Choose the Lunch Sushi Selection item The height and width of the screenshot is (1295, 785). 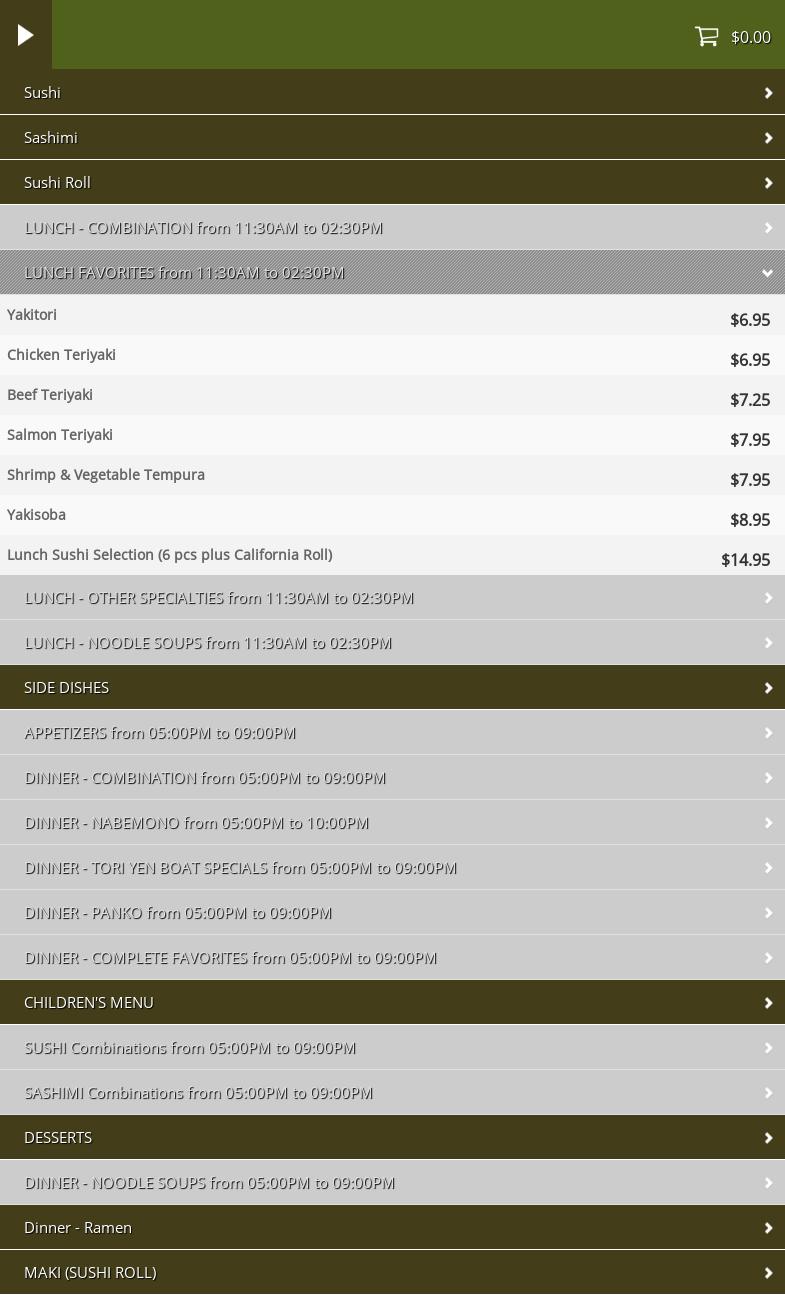[170, 555]
